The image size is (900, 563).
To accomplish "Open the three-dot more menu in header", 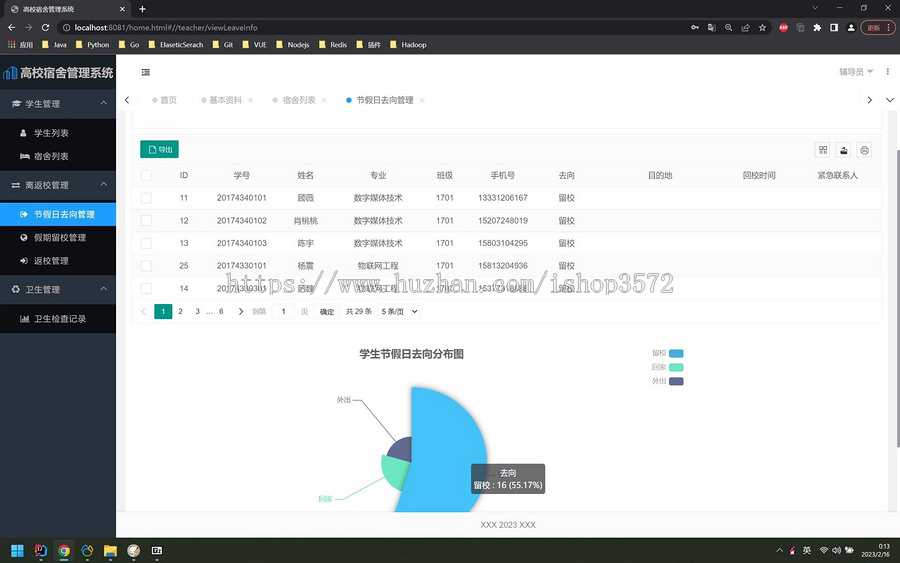I will click(887, 72).
